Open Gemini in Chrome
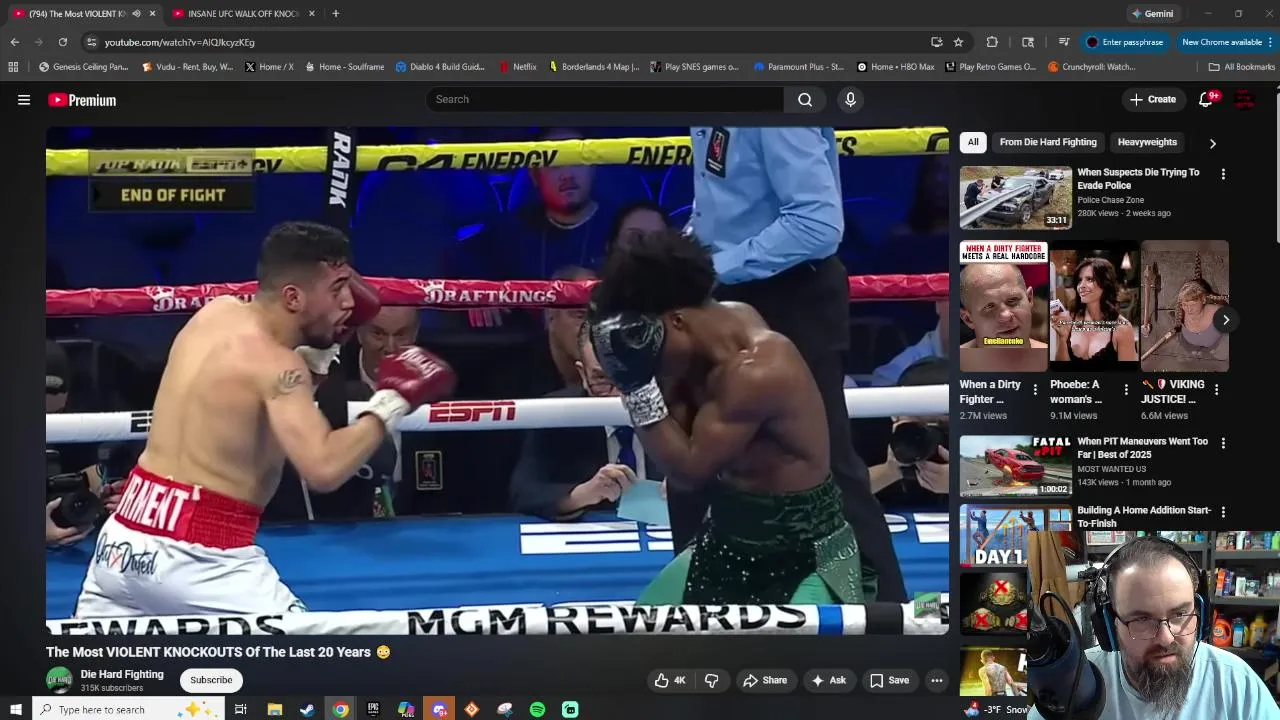Viewport: 1280px width, 720px height. pos(1152,14)
